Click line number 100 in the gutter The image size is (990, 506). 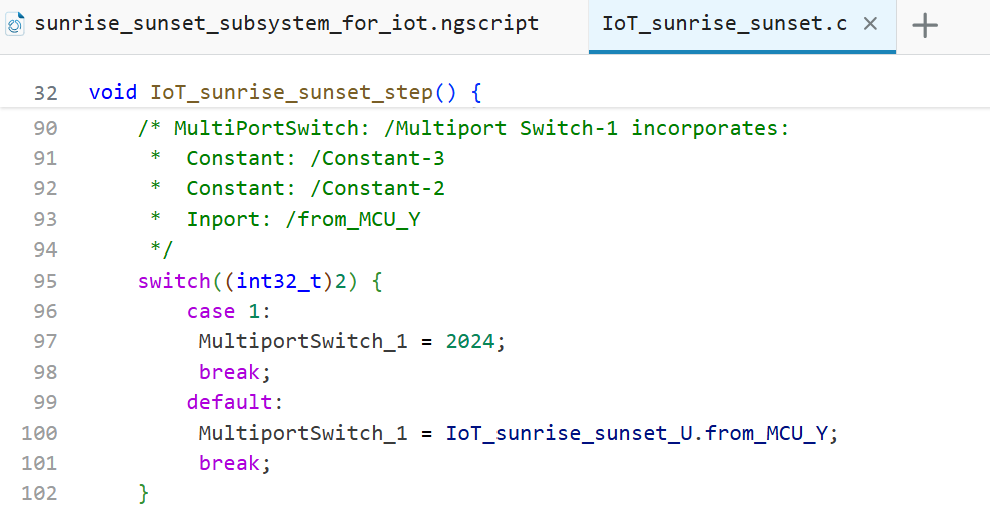[x=40, y=433]
